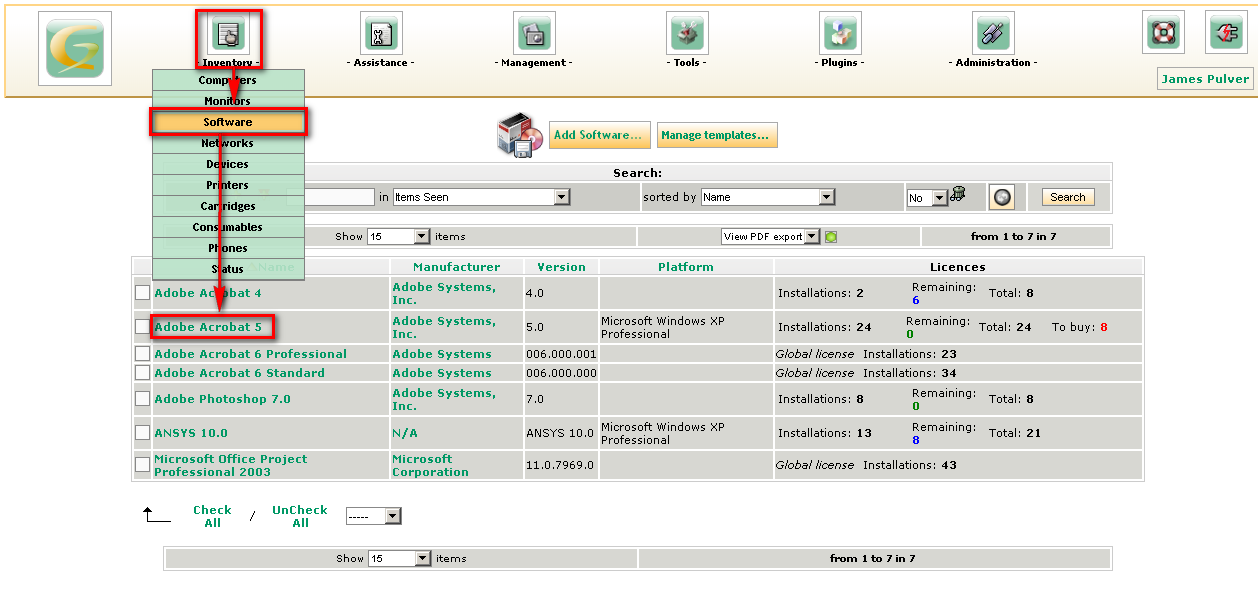Toggle the Microsoft Office Project Professional 2003 checkbox
The width and height of the screenshot is (1258, 590).
tap(142, 465)
